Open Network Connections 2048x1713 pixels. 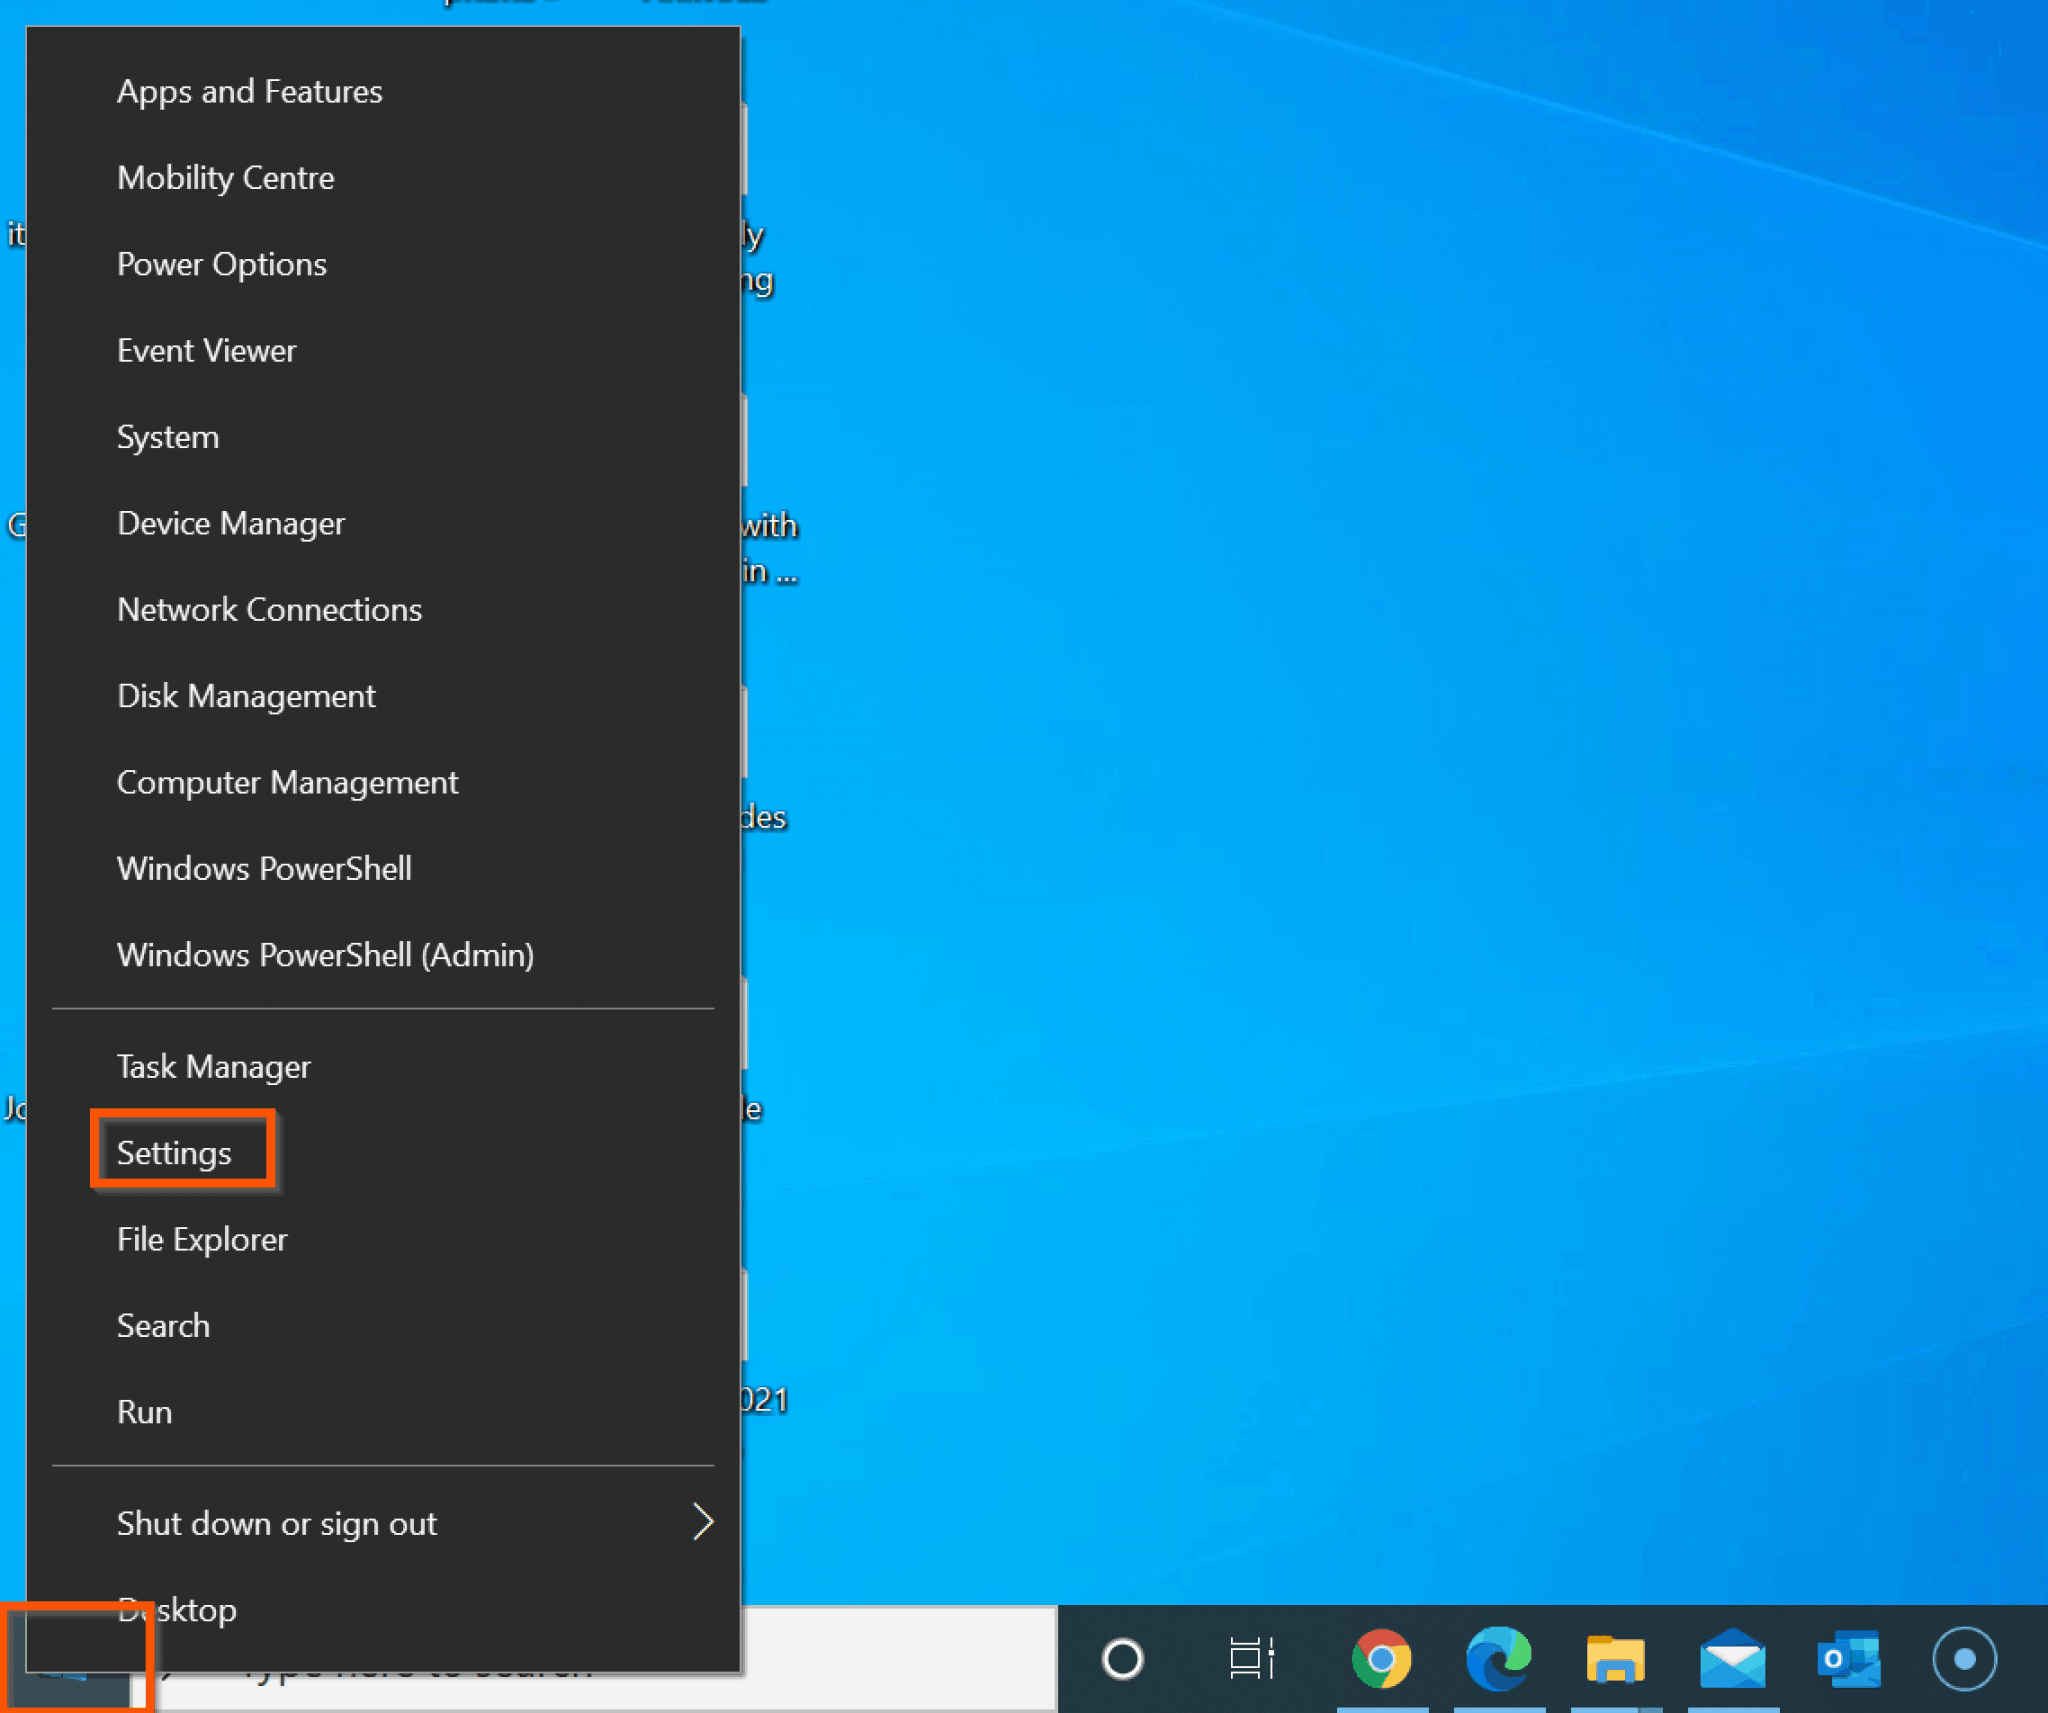pos(269,609)
